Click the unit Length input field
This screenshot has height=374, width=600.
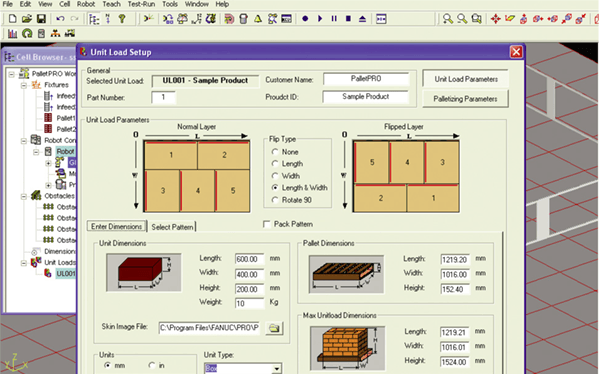pos(249,259)
